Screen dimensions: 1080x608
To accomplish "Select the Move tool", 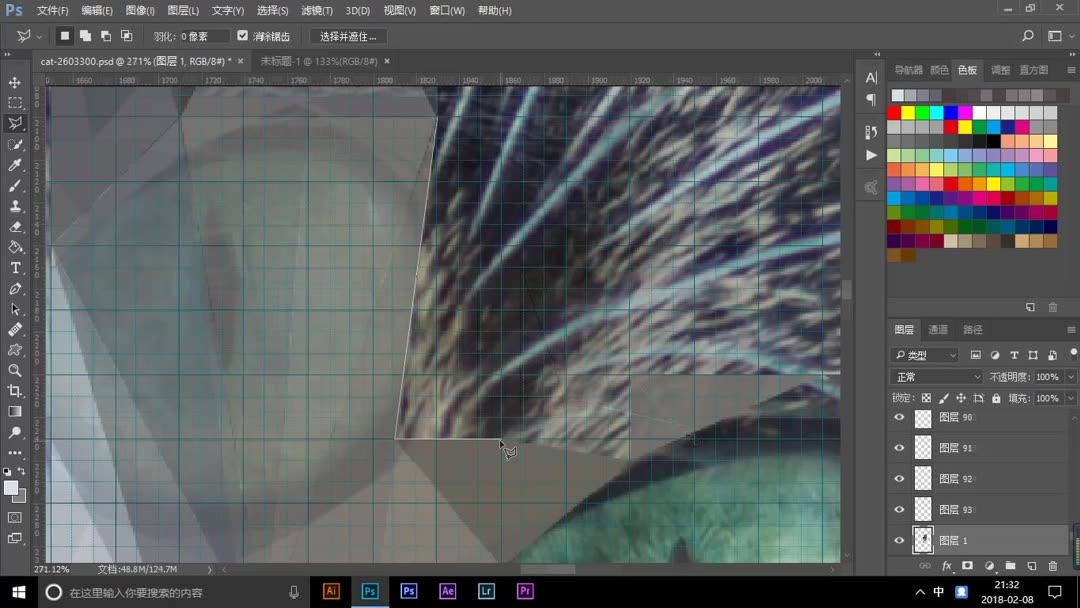I will pos(14,82).
